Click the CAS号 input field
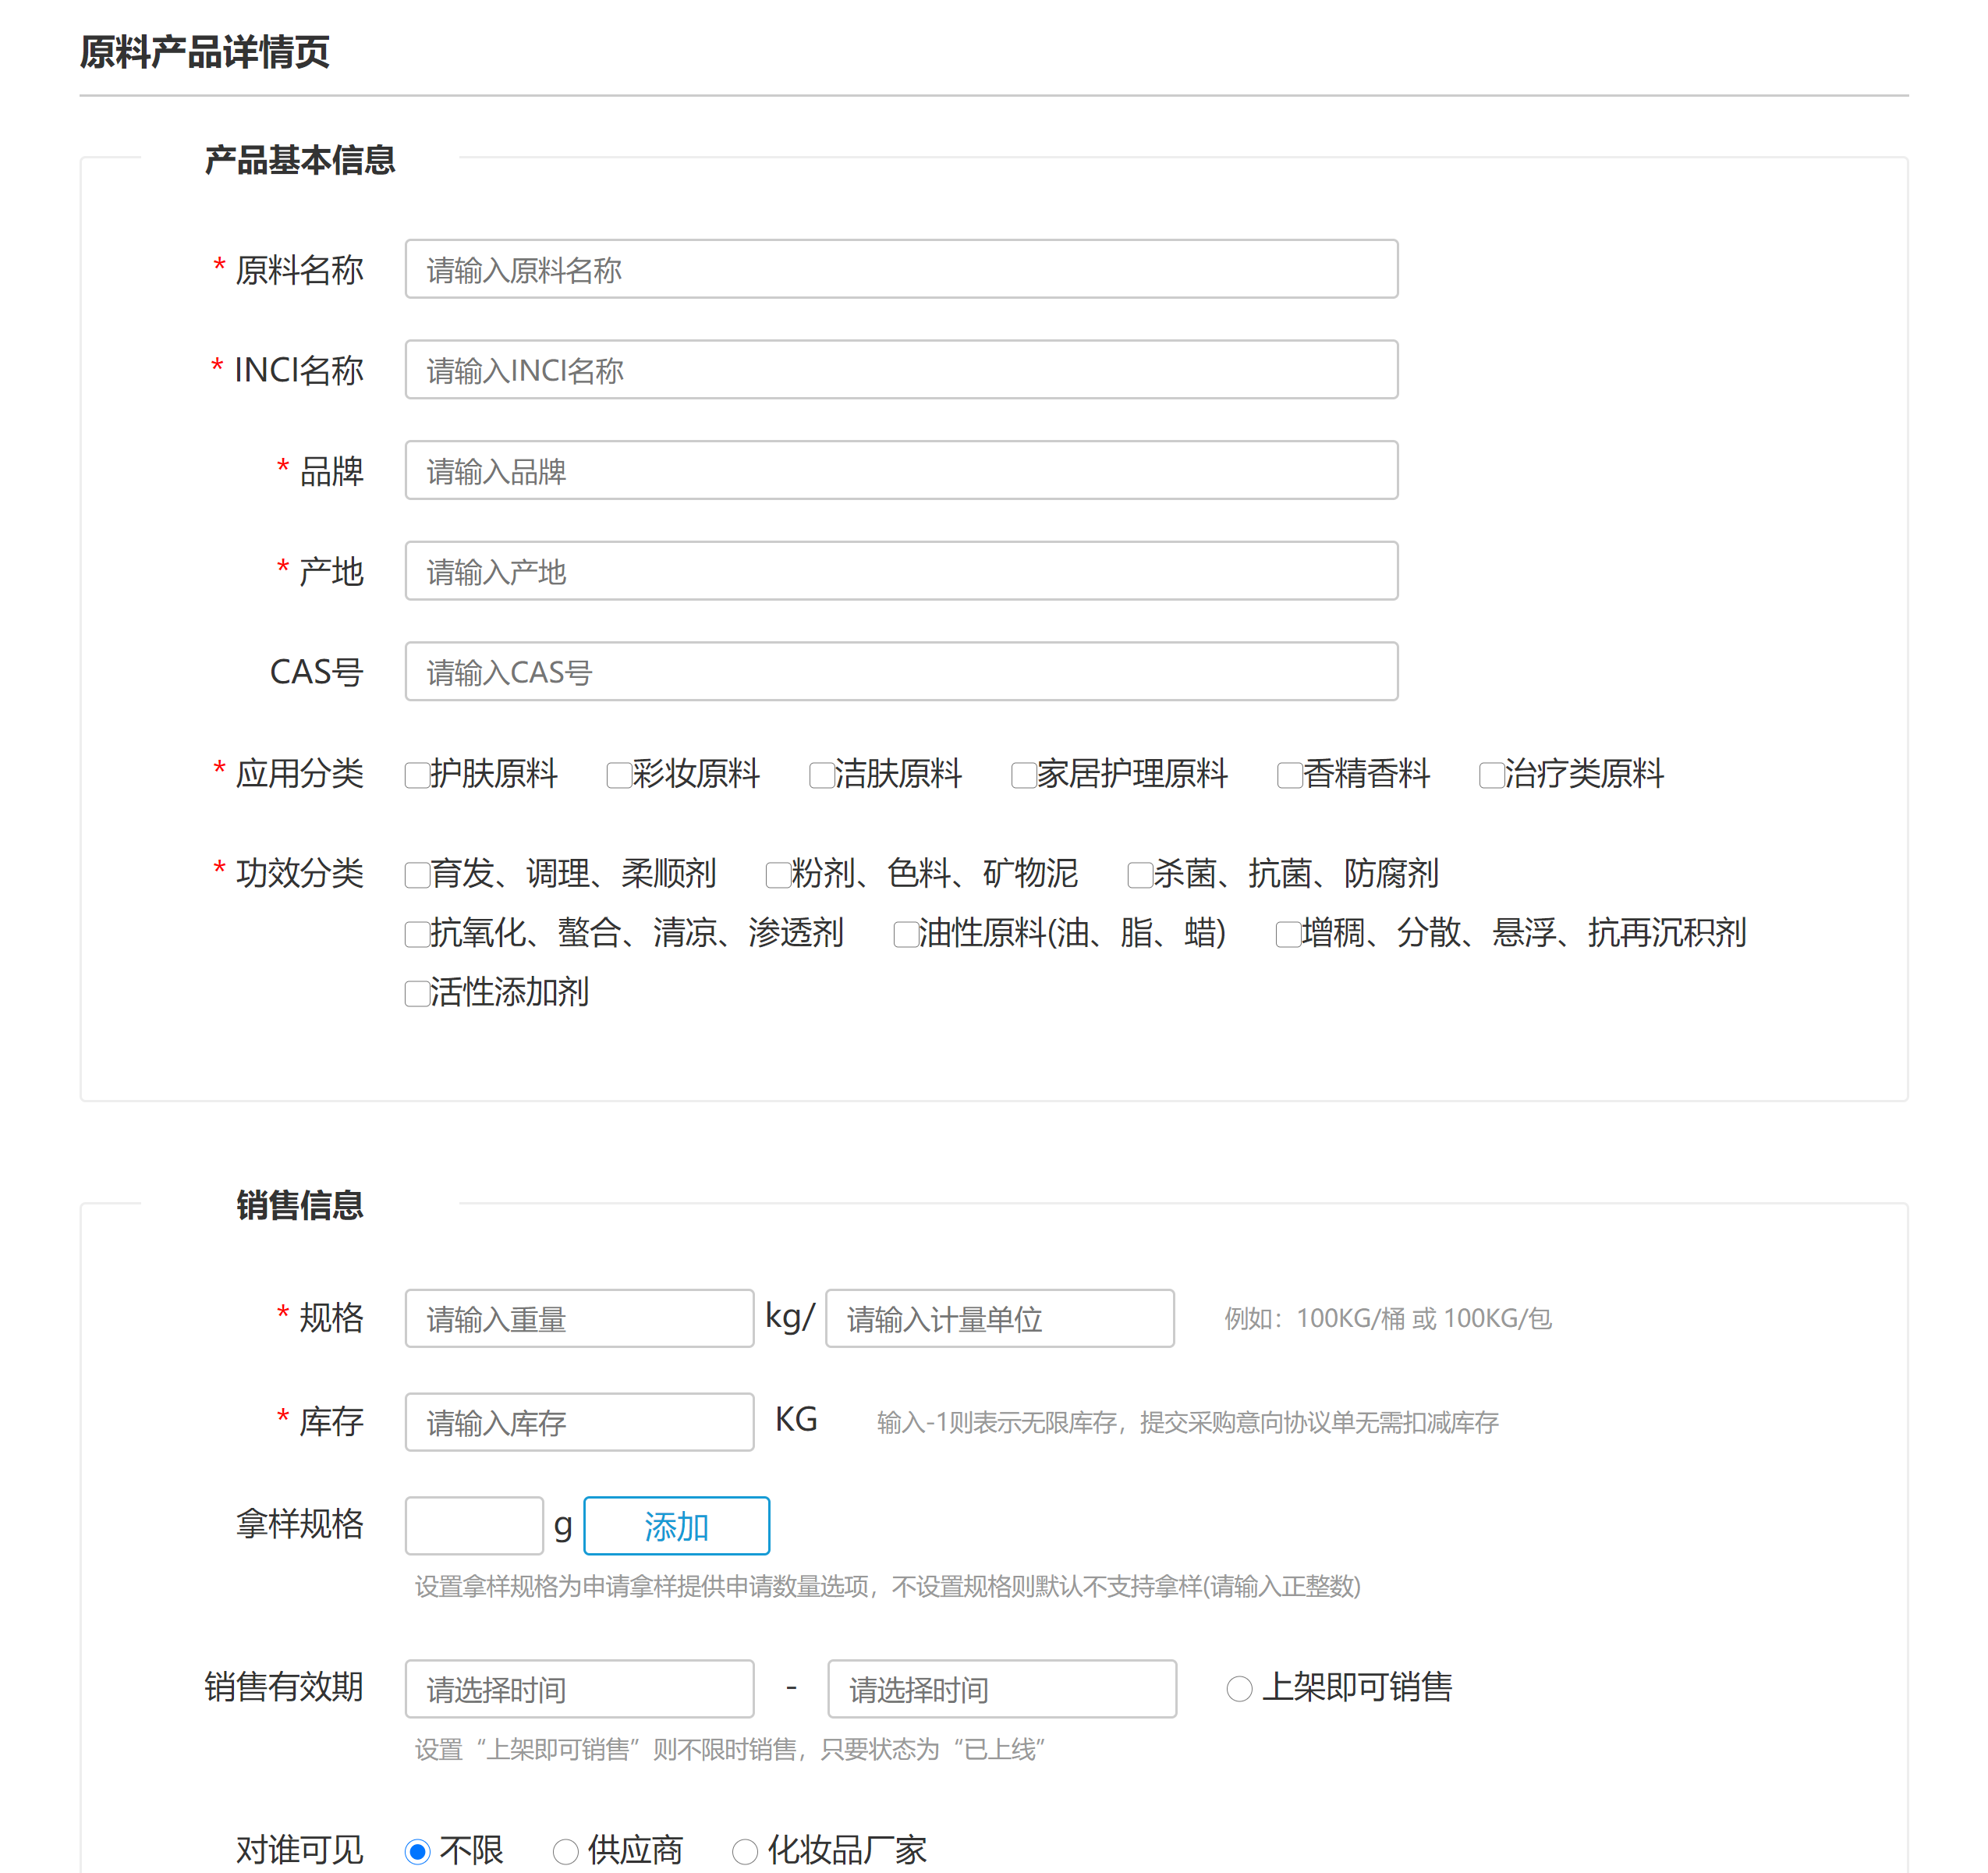 (x=901, y=671)
